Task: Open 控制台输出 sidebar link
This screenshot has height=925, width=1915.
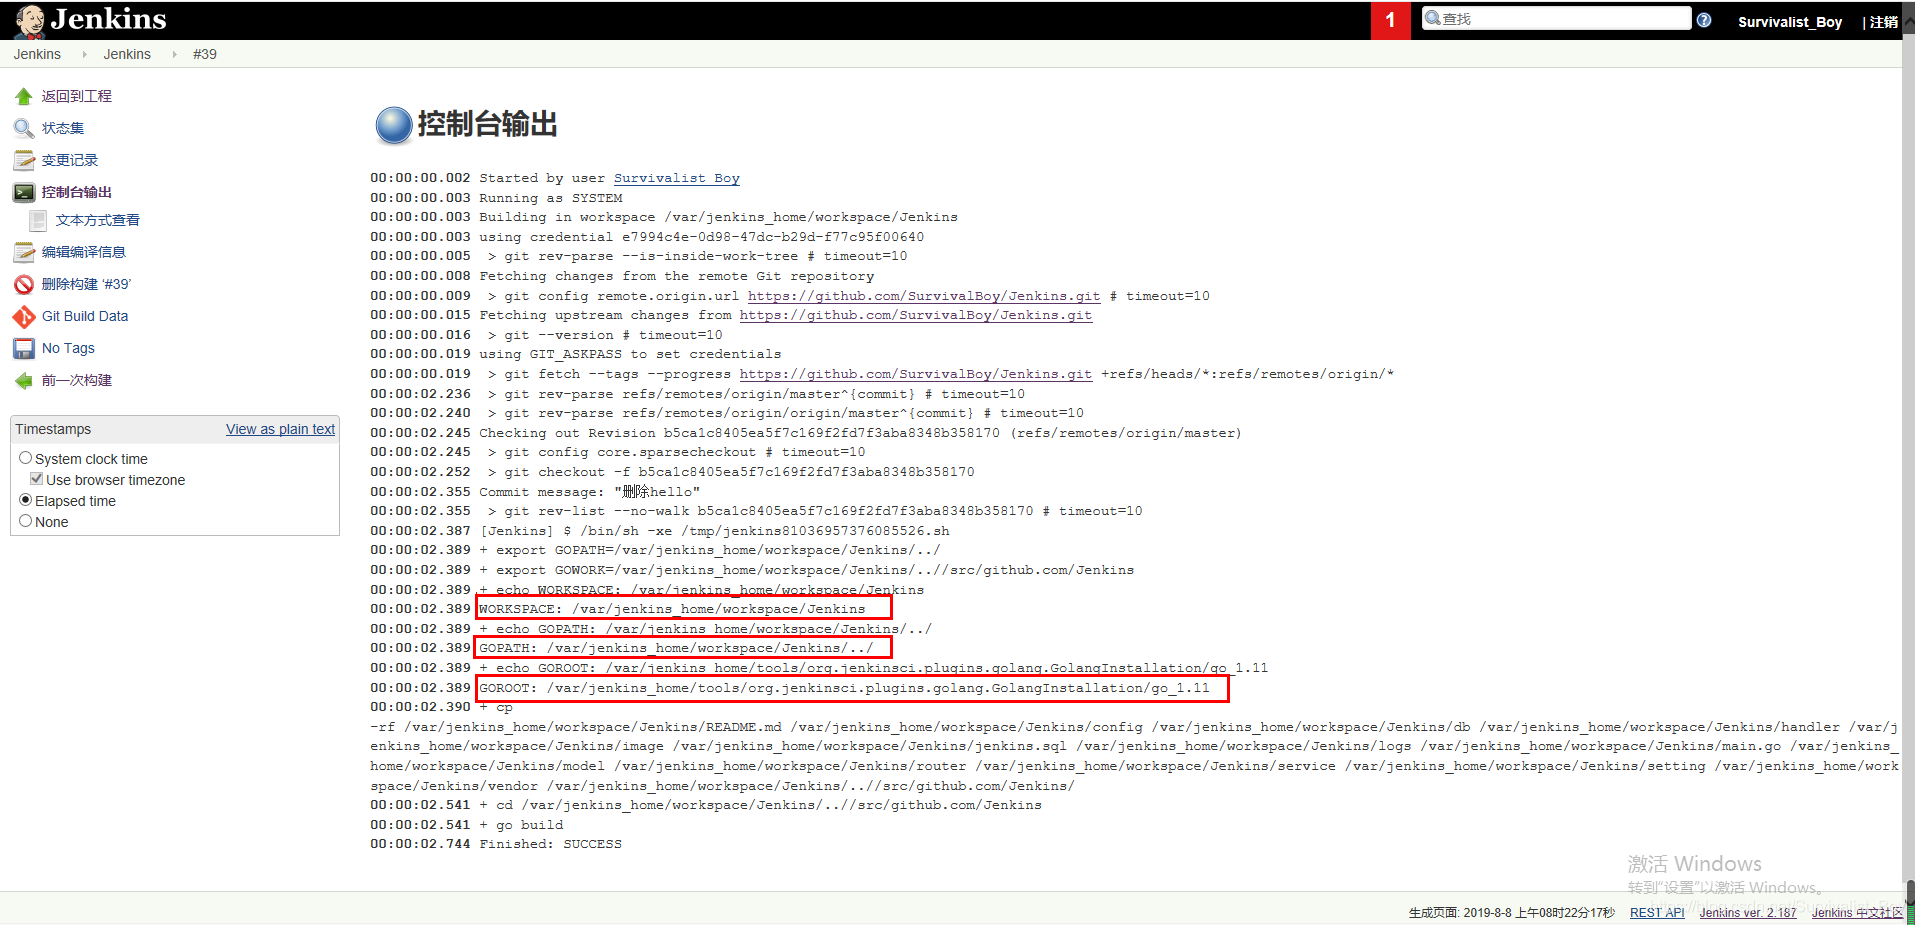Action: coord(77,192)
